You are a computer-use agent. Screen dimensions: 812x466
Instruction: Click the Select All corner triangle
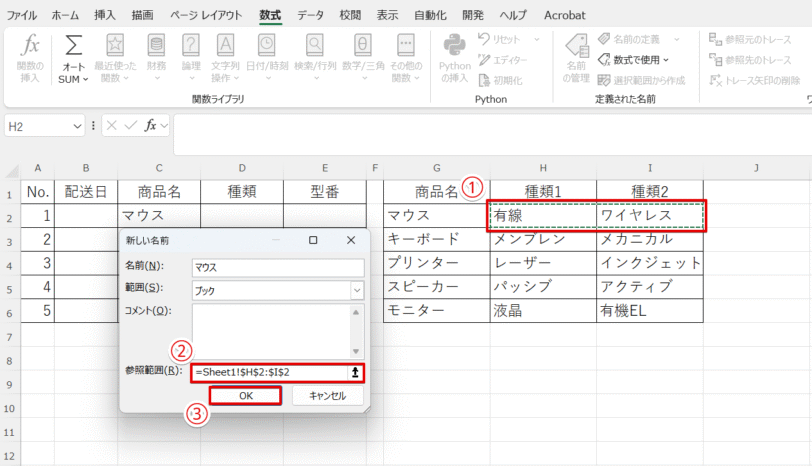click(x=11, y=169)
